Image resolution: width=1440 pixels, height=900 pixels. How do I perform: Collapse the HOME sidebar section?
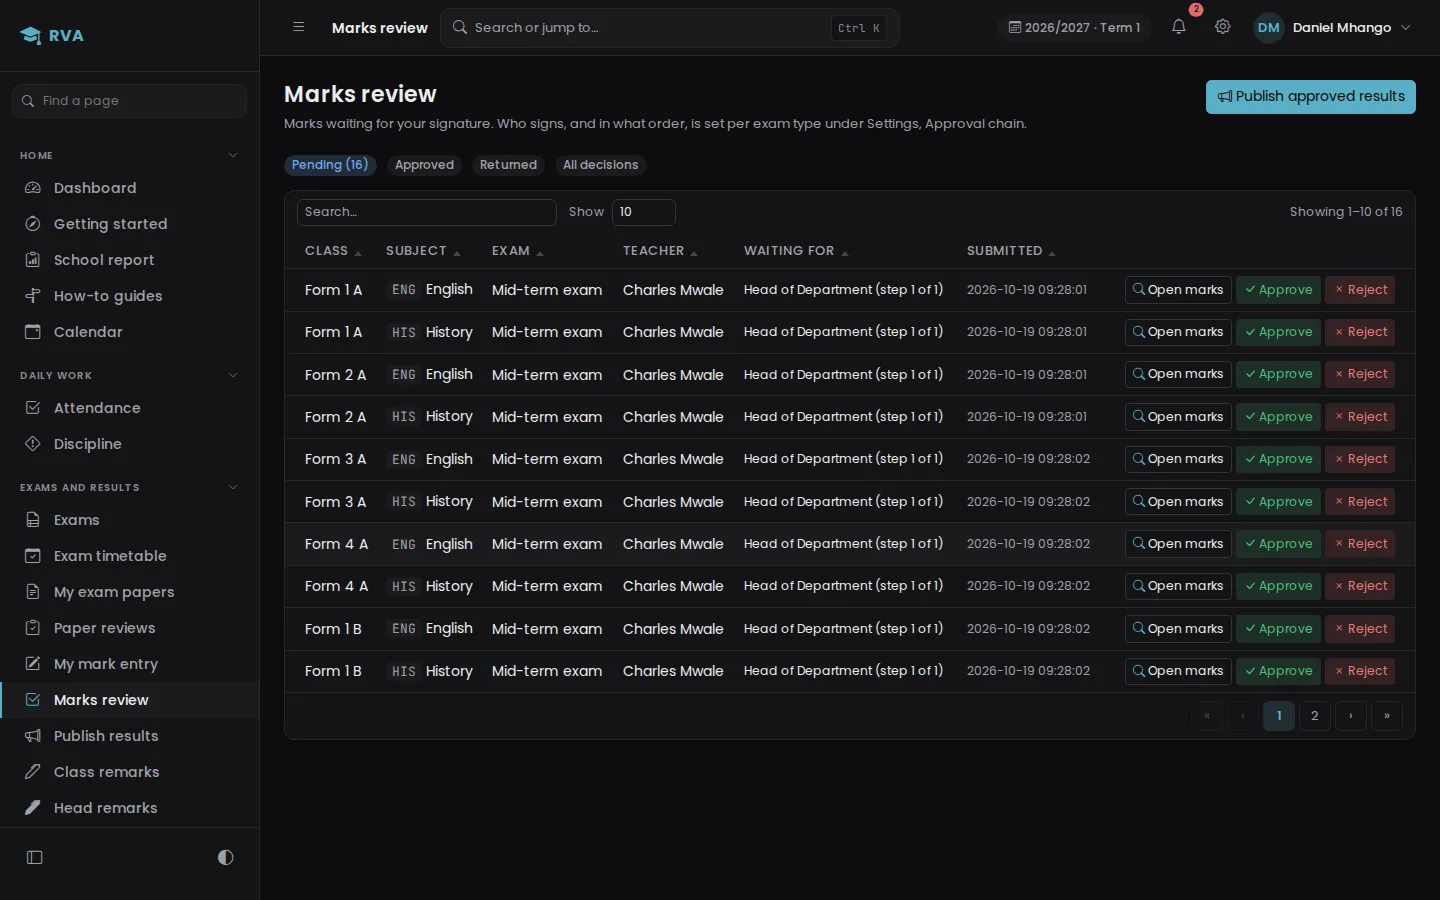pyautogui.click(x=233, y=155)
